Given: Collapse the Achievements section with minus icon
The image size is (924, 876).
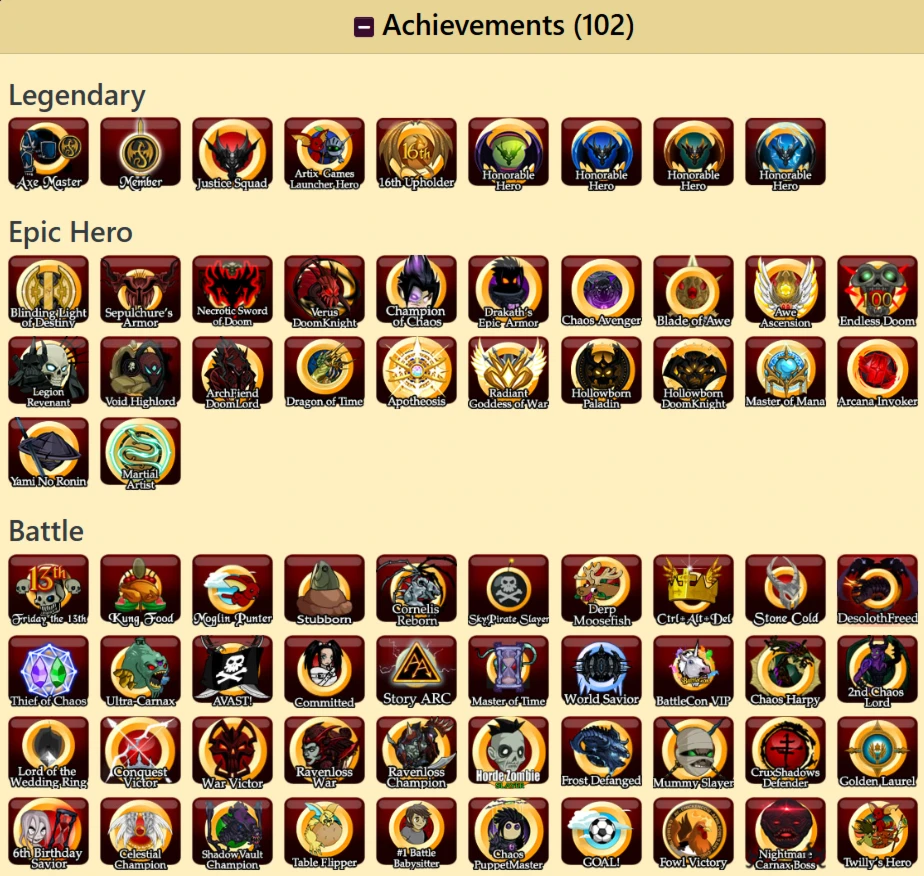Looking at the screenshot, I should pyautogui.click(x=364, y=27).
